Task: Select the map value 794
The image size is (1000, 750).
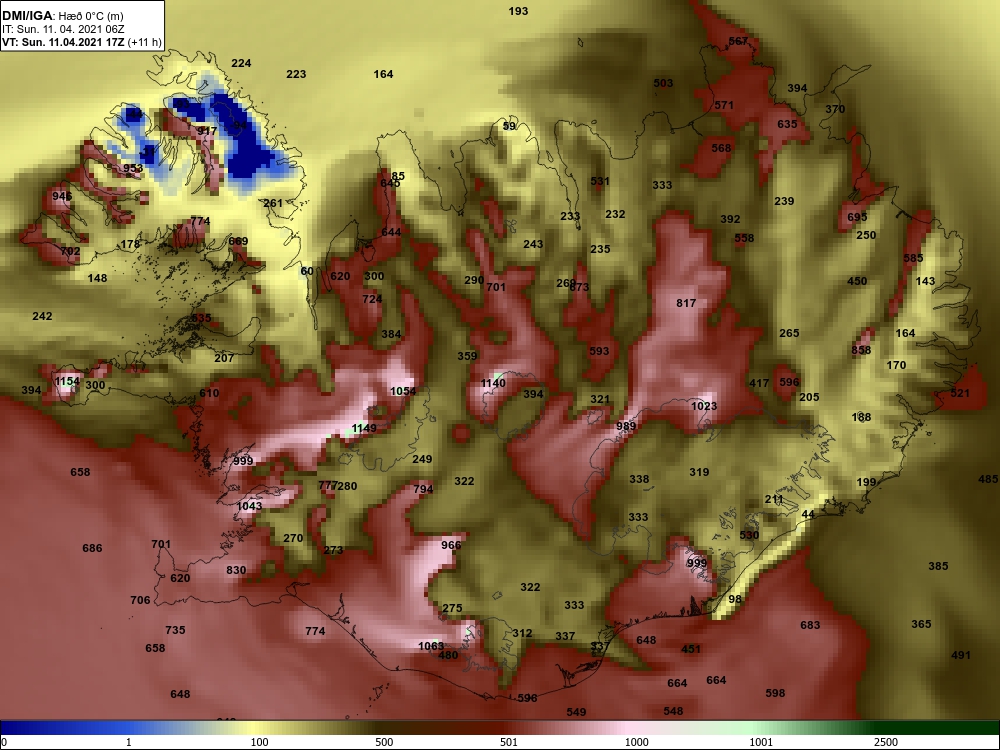Action: coord(423,489)
